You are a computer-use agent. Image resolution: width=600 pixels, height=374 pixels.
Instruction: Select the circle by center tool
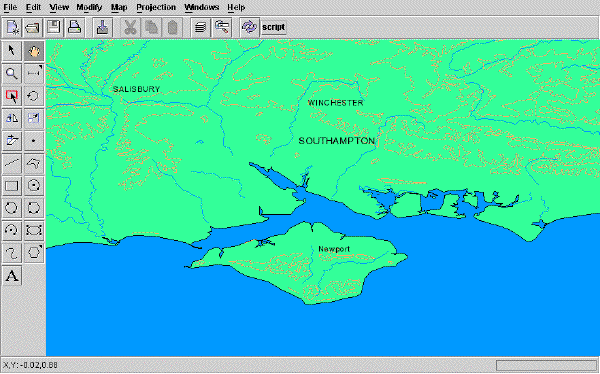(x=34, y=186)
